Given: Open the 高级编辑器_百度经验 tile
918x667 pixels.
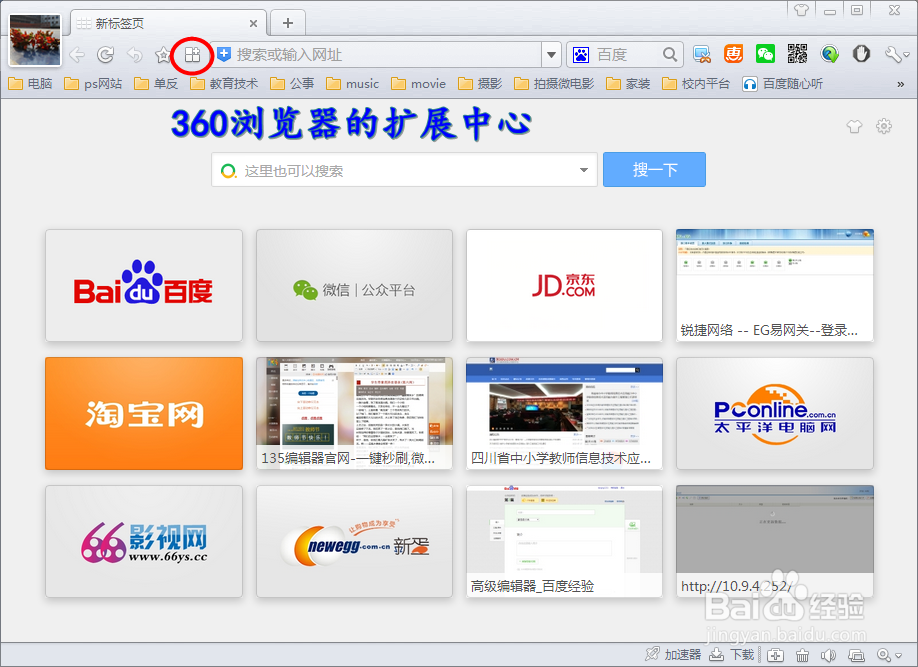Looking at the screenshot, I should [x=564, y=542].
